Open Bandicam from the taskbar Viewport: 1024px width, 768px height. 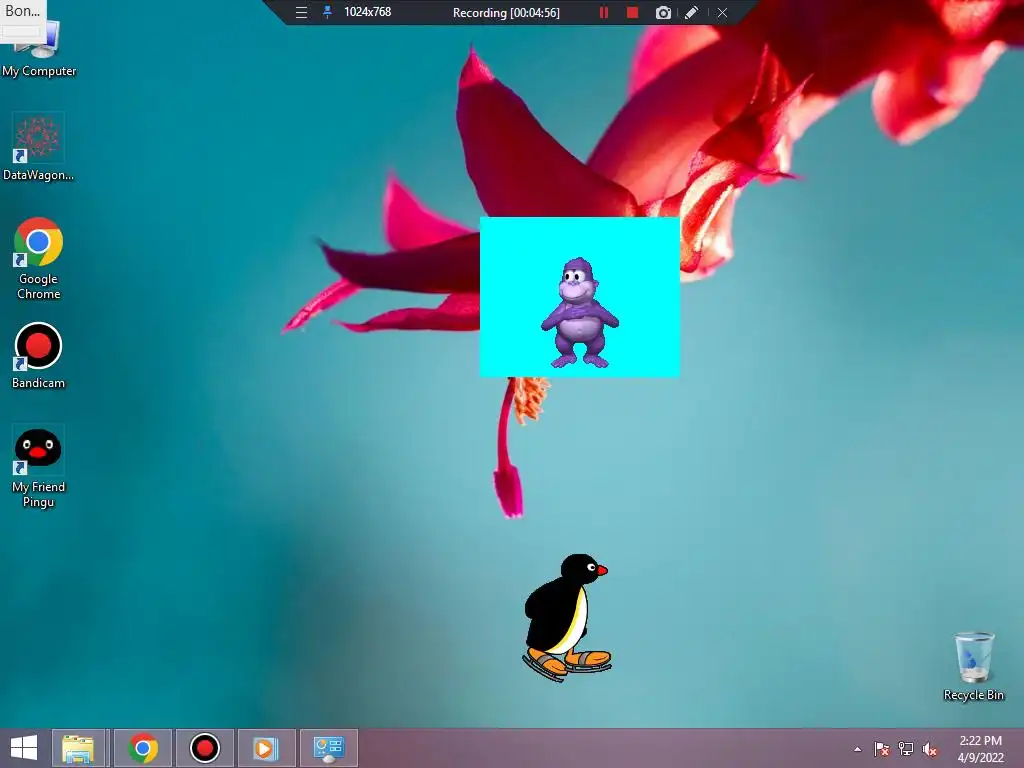pos(204,748)
